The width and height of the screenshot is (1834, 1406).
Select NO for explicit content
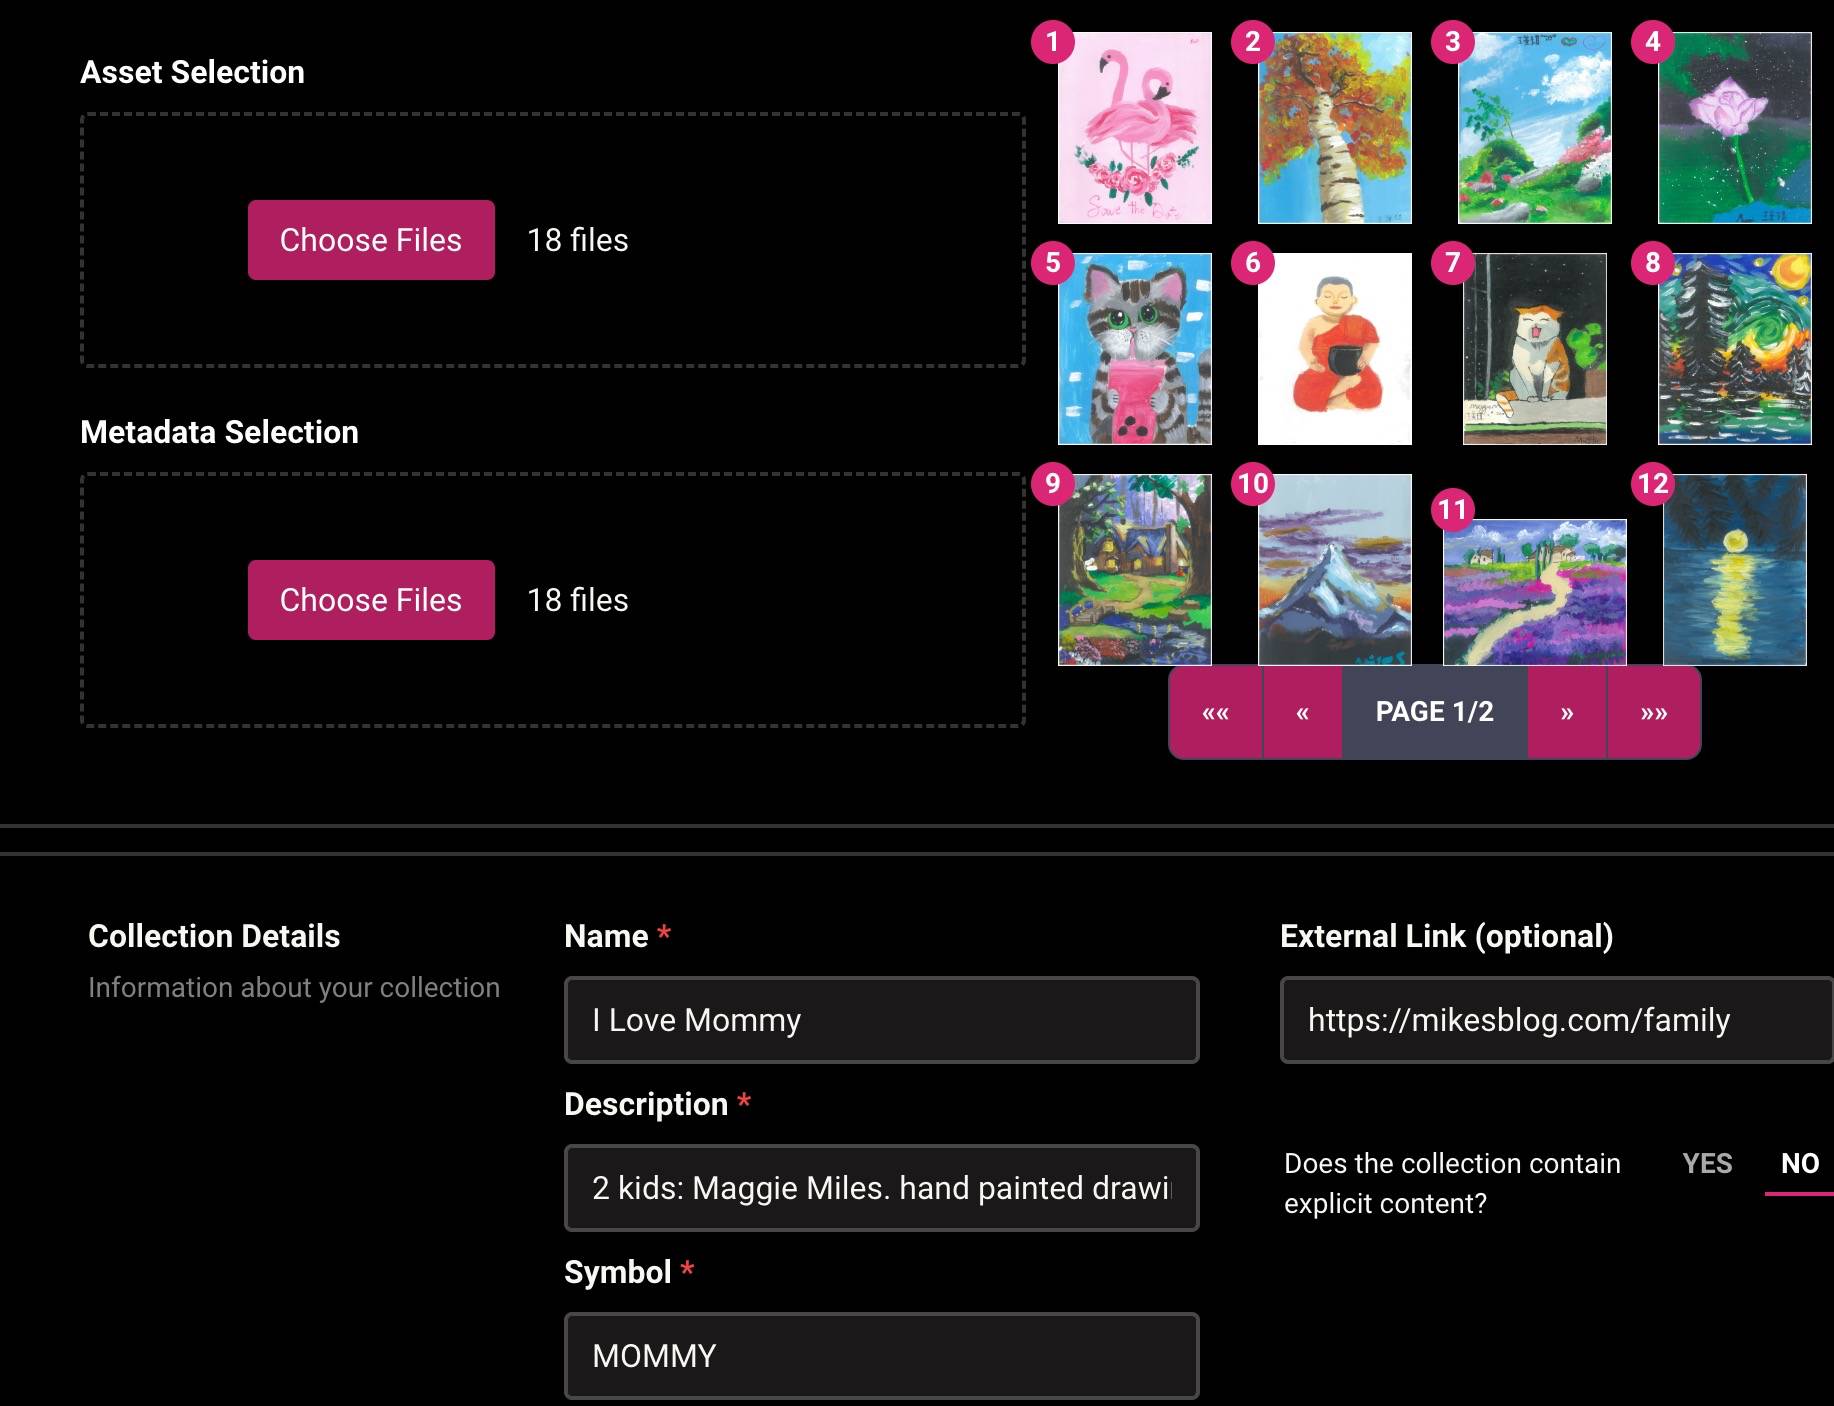[1799, 1164]
